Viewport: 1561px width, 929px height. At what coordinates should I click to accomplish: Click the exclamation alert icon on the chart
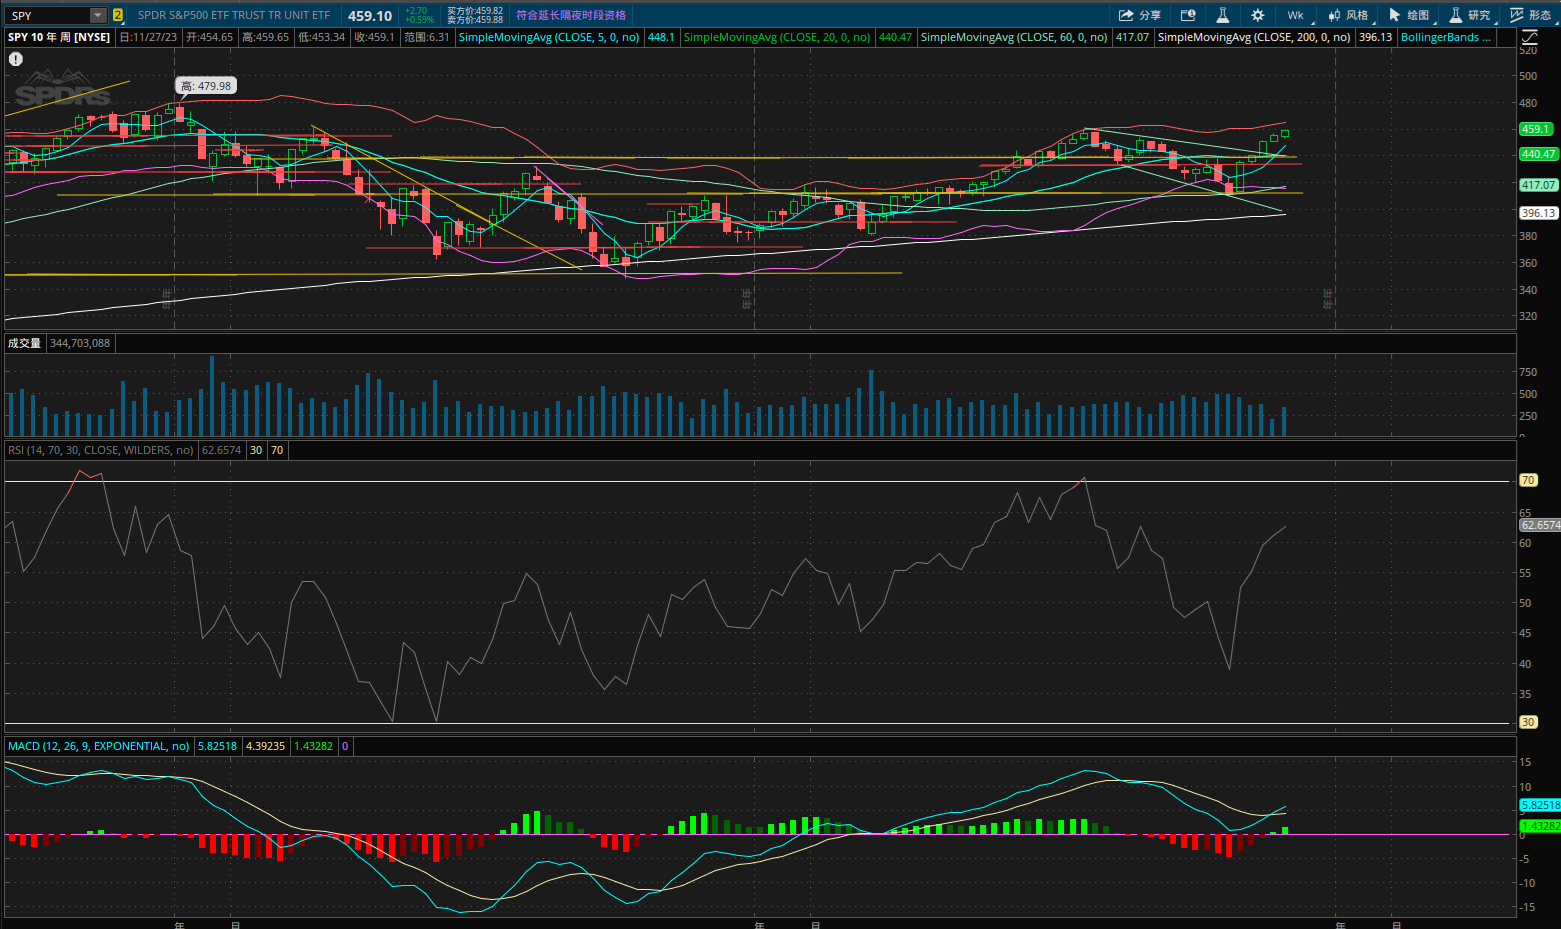click(15, 59)
